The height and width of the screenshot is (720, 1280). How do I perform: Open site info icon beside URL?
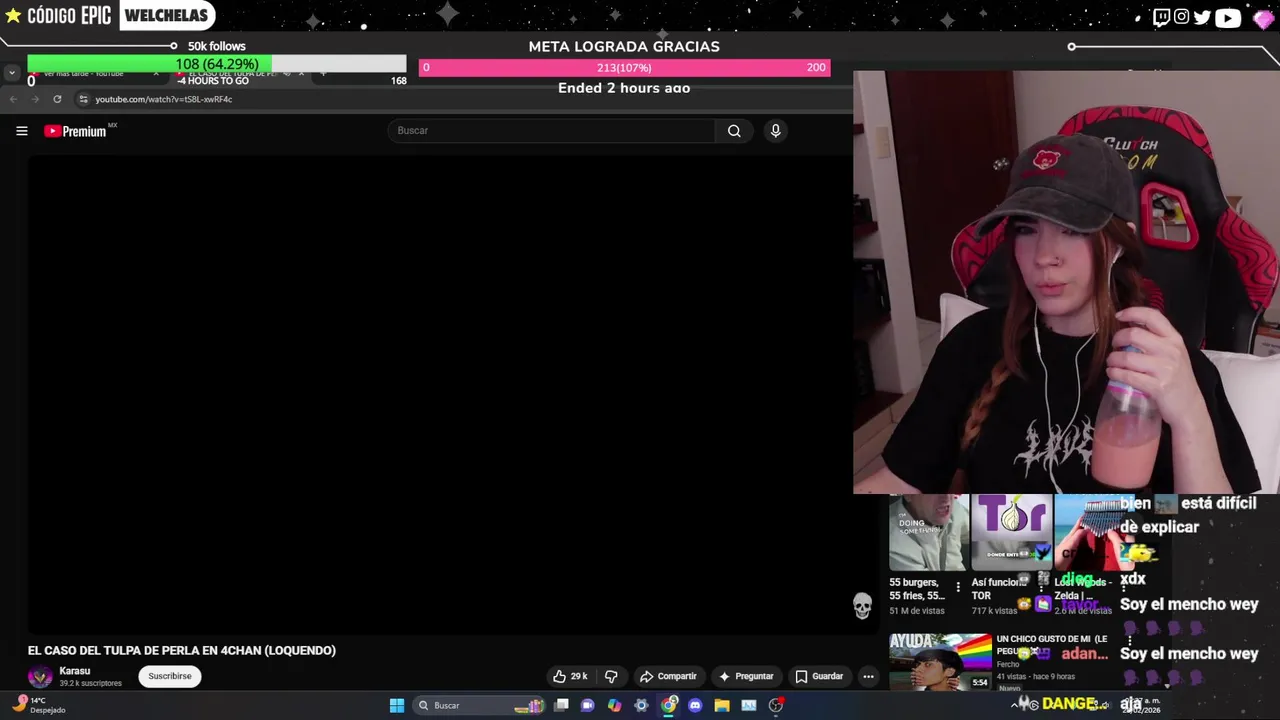[x=84, y=99]
